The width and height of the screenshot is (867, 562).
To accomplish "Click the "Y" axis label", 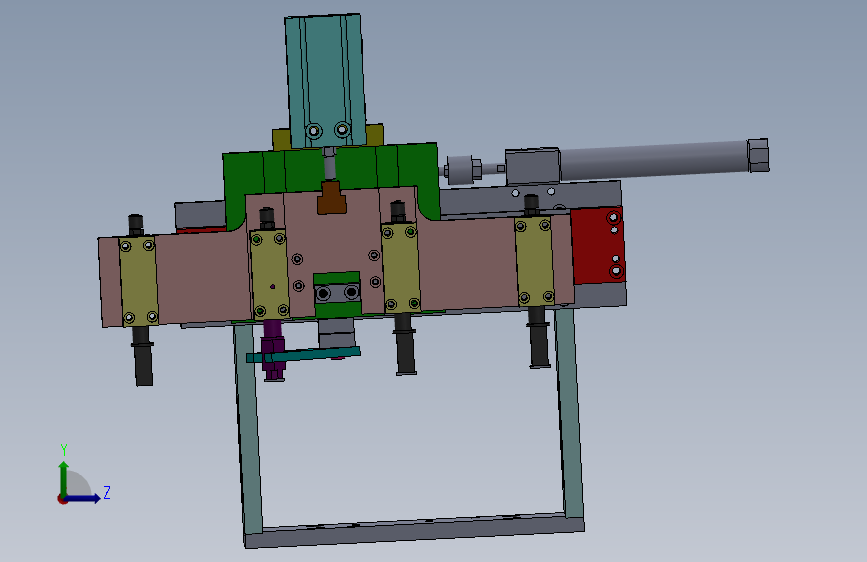I will (x=64, y=450).
